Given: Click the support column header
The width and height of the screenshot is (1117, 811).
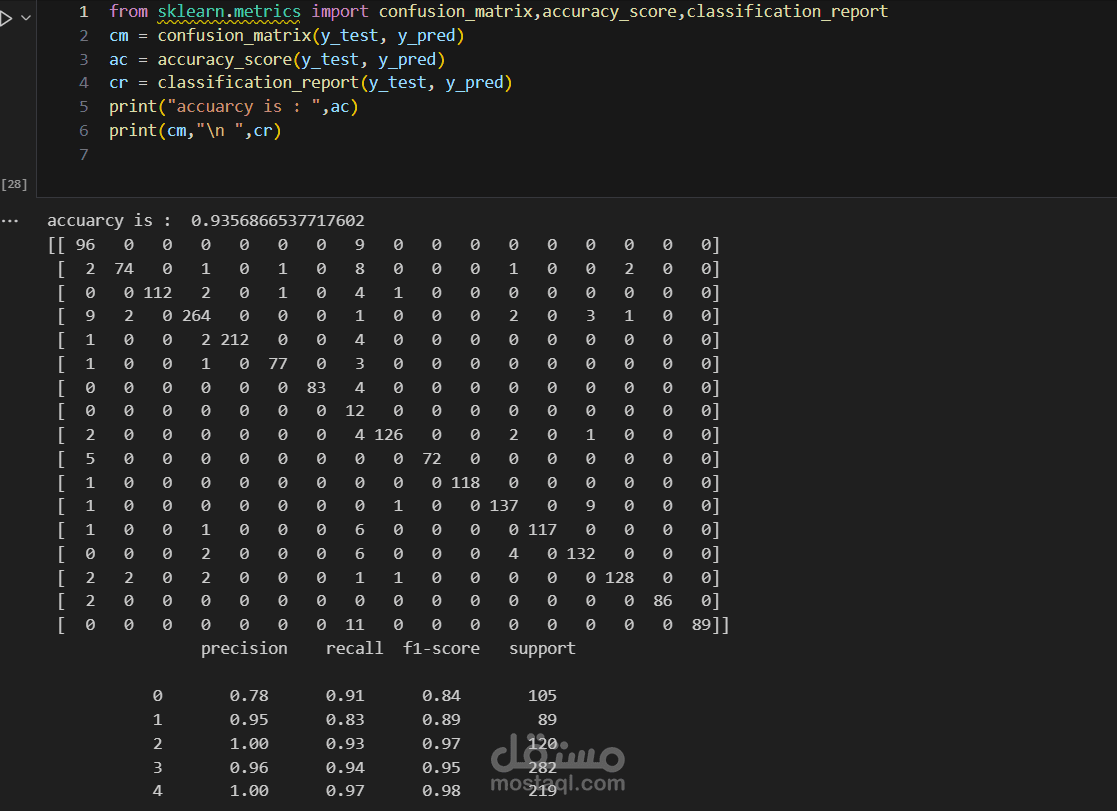Looking at the screenshot, I should (x=542, y=649).
